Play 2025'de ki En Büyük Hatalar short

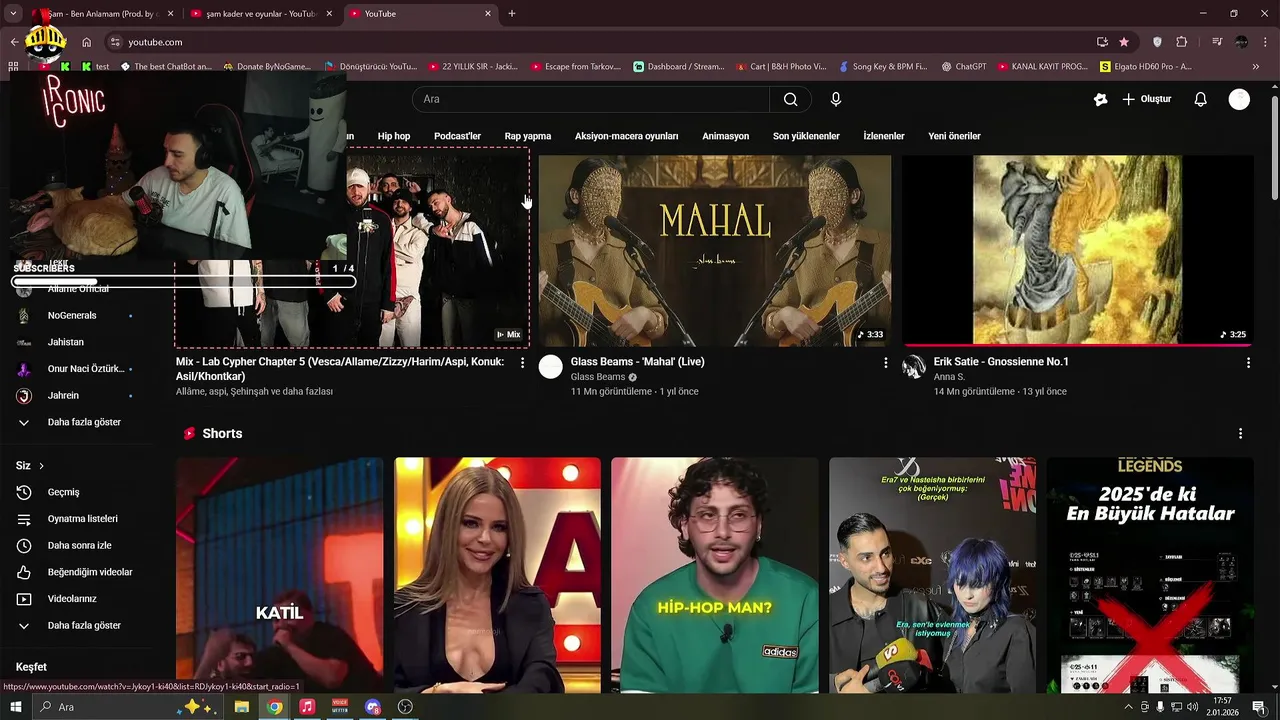(x=1150, y=575)
